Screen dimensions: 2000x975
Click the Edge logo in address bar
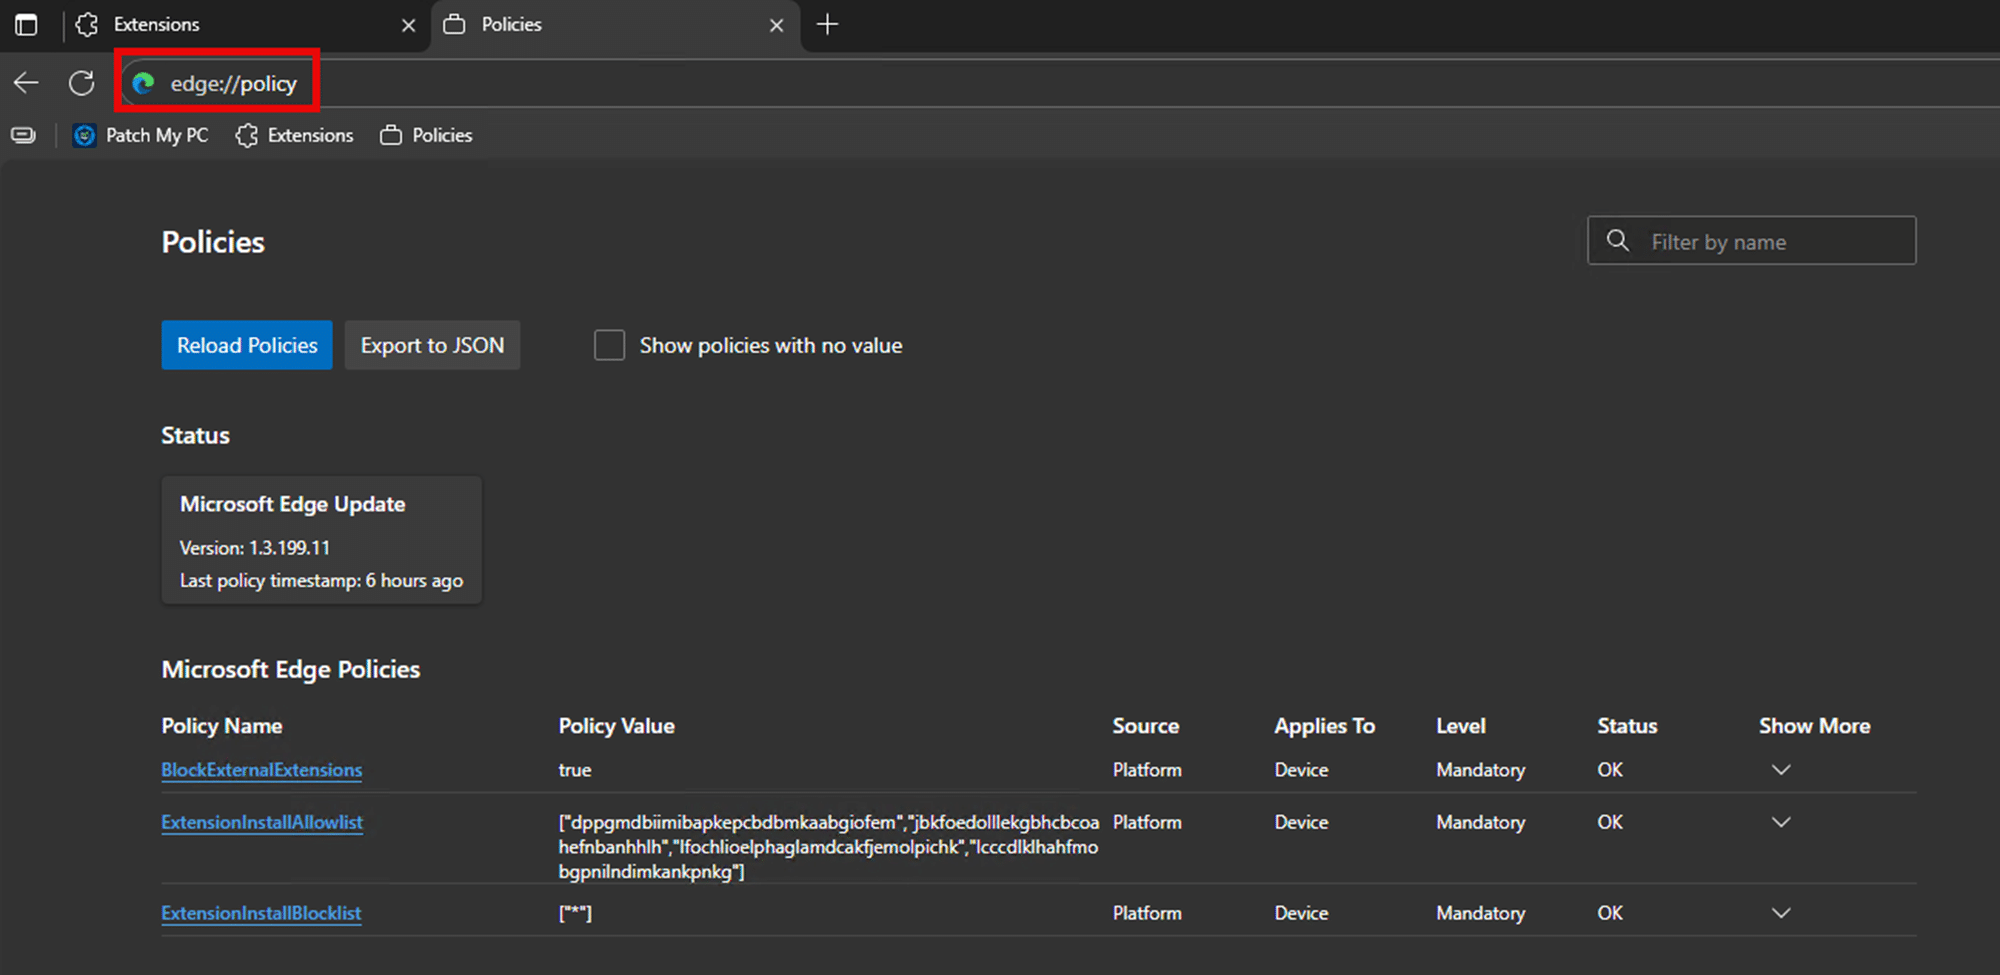tap(144, 84)
